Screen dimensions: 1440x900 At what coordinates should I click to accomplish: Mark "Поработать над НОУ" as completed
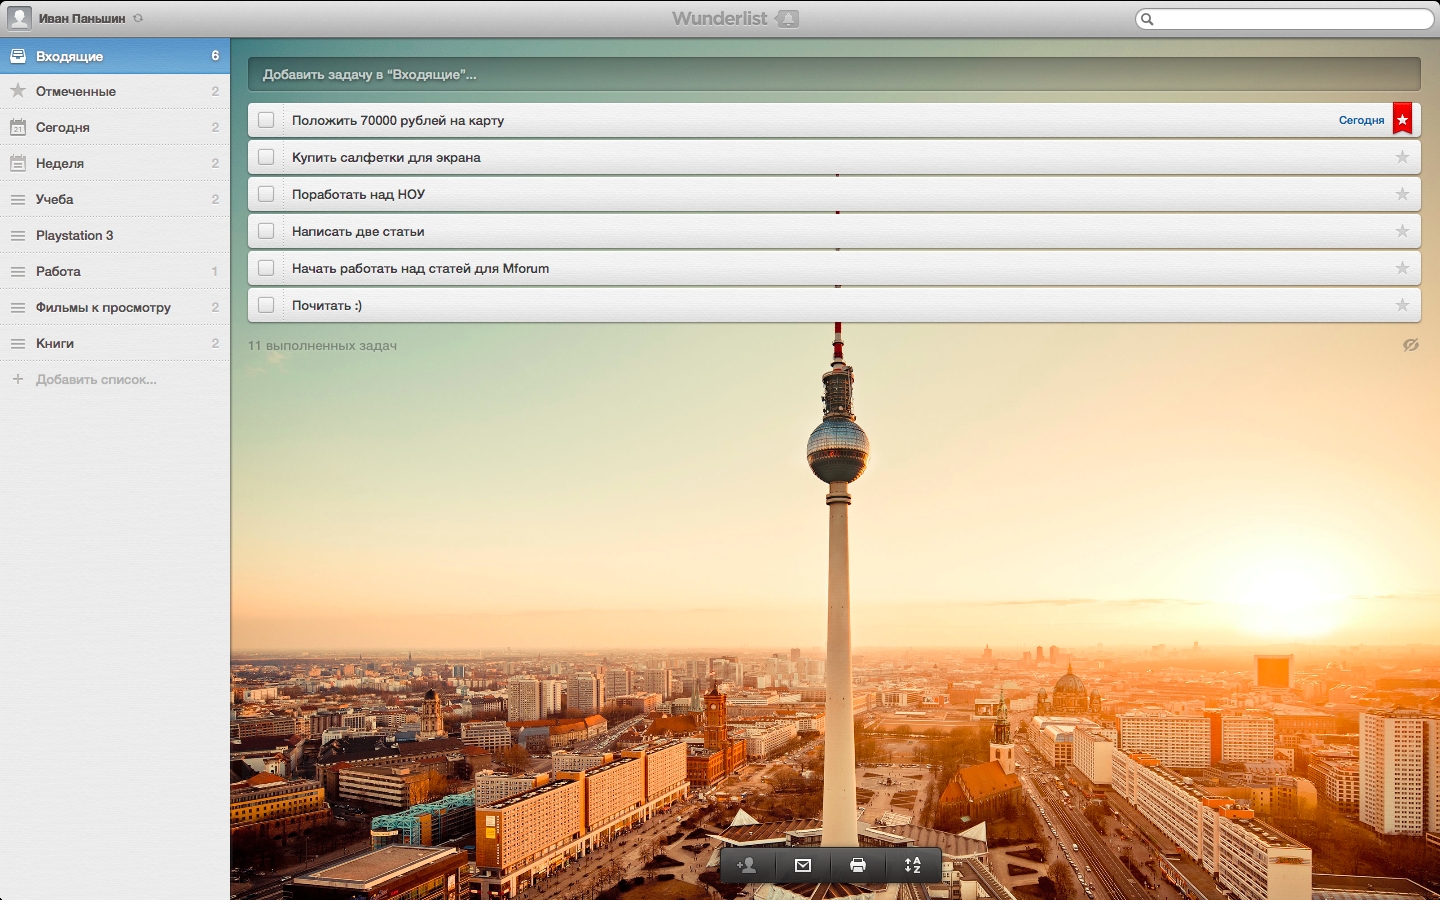coord(266,194)
